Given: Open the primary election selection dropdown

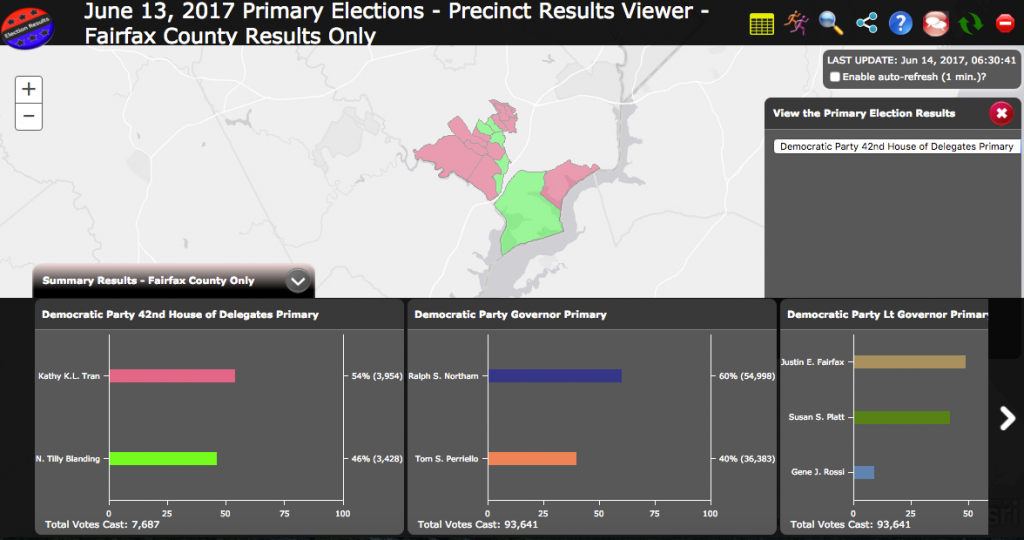Looking at the screenshot, I should point(896,146).
